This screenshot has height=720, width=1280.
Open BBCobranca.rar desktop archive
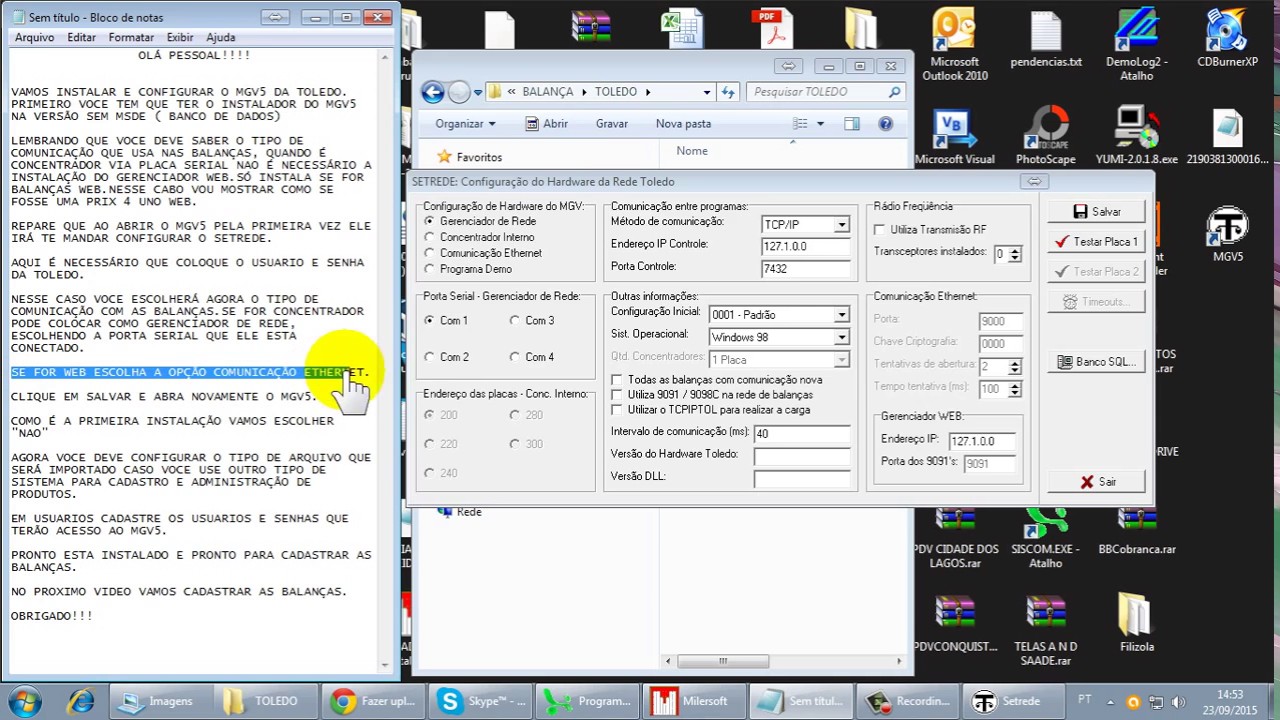pyautogui.click(x=1137, y=530)
